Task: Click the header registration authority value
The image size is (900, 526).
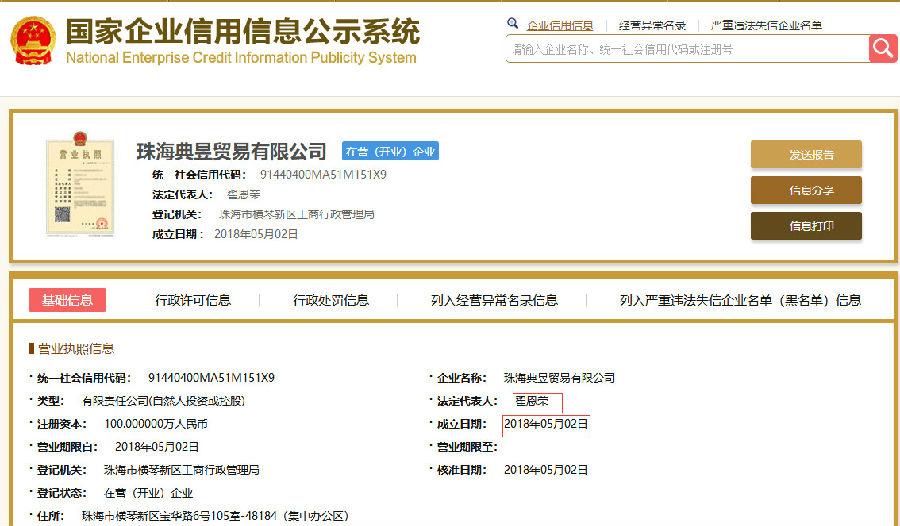Action: click(297, 214)
